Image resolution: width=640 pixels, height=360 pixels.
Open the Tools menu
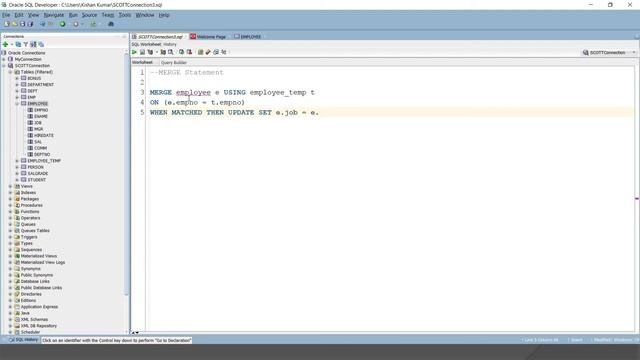point(125,15)
